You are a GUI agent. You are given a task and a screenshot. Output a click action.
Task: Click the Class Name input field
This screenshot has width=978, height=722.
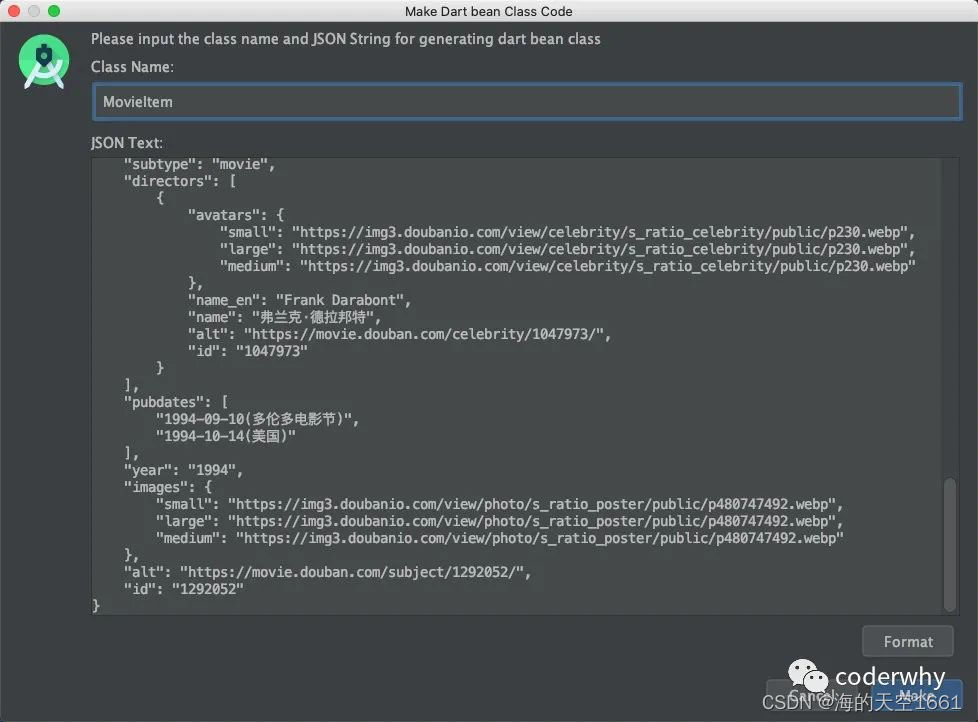[x=526, y=102]
